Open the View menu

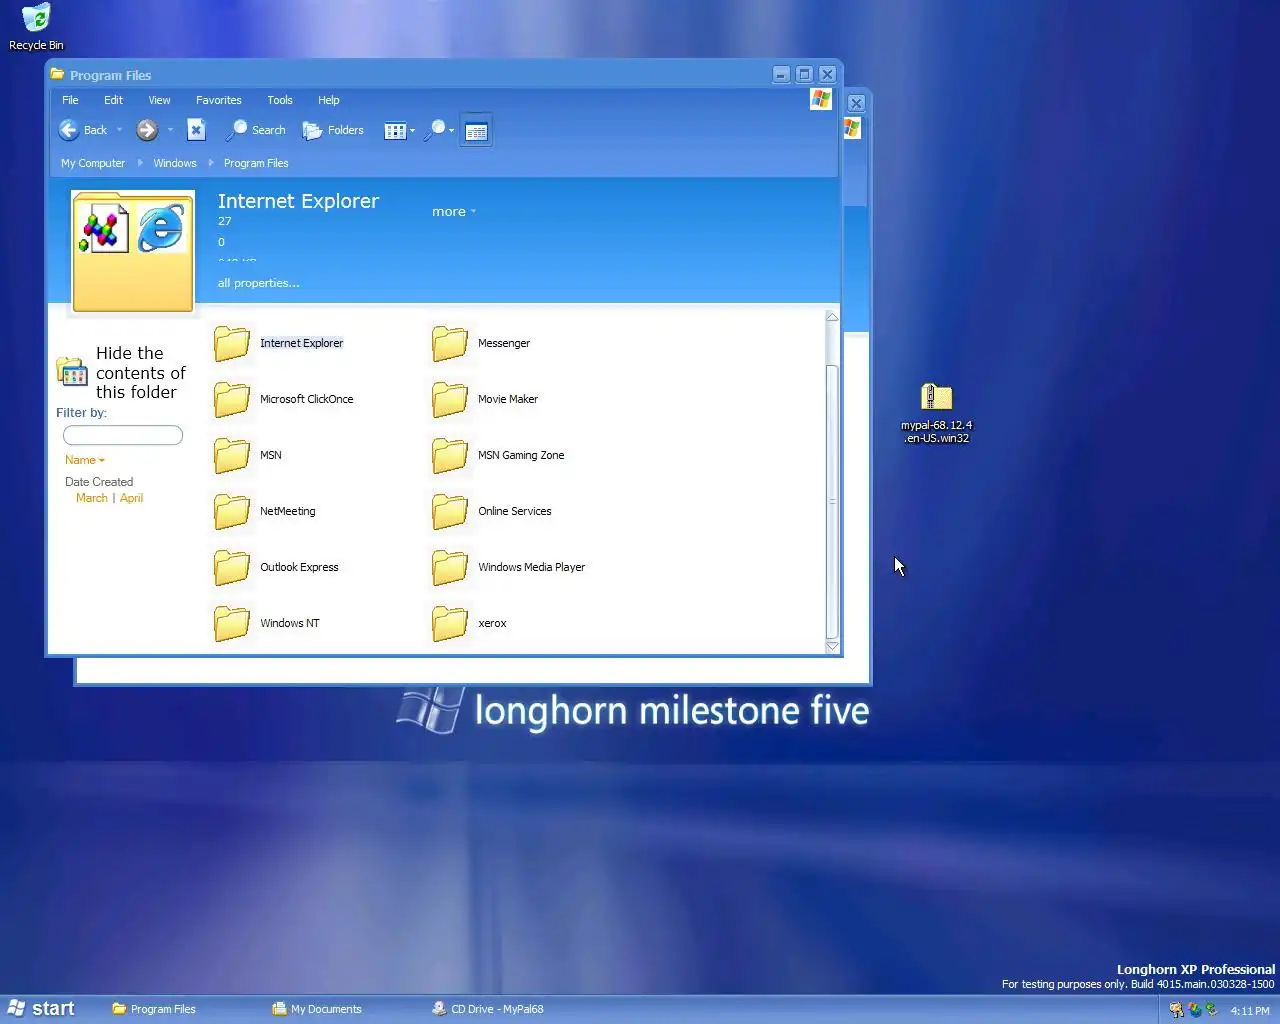tap(159, 100)
